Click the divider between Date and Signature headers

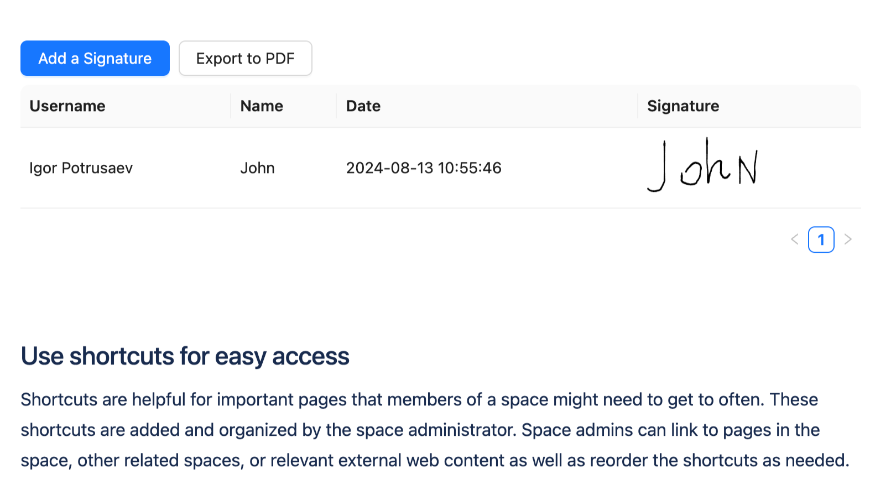(637, 106)
